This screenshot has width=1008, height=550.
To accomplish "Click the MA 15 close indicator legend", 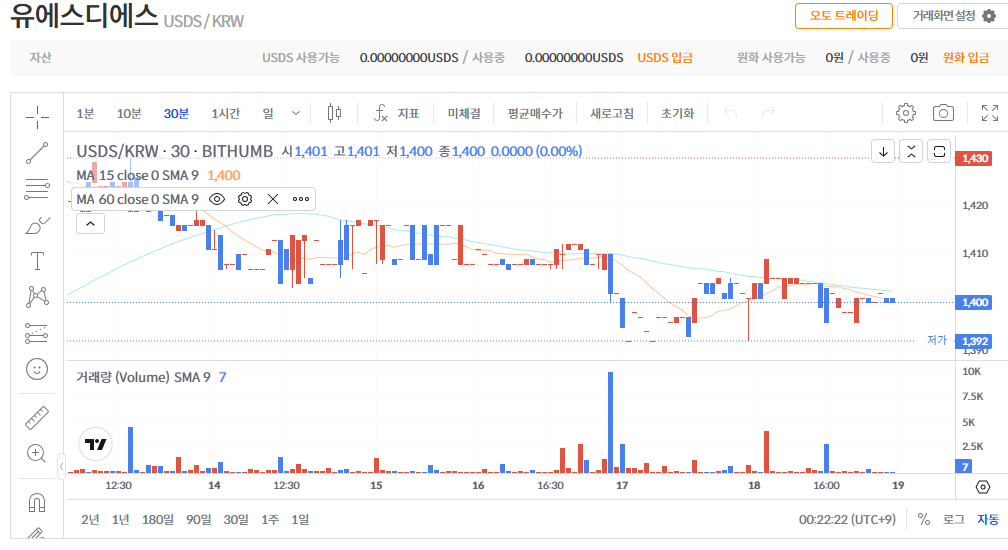I will (x=137, y=175).
